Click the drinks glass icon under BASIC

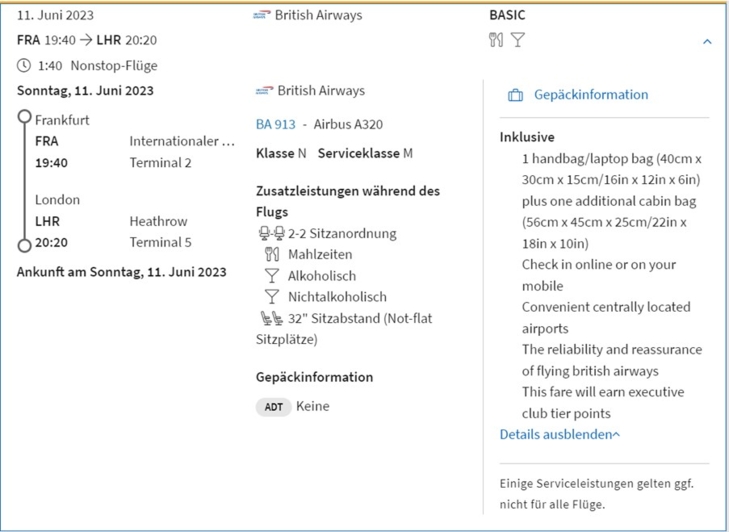(x=517, y=40)
